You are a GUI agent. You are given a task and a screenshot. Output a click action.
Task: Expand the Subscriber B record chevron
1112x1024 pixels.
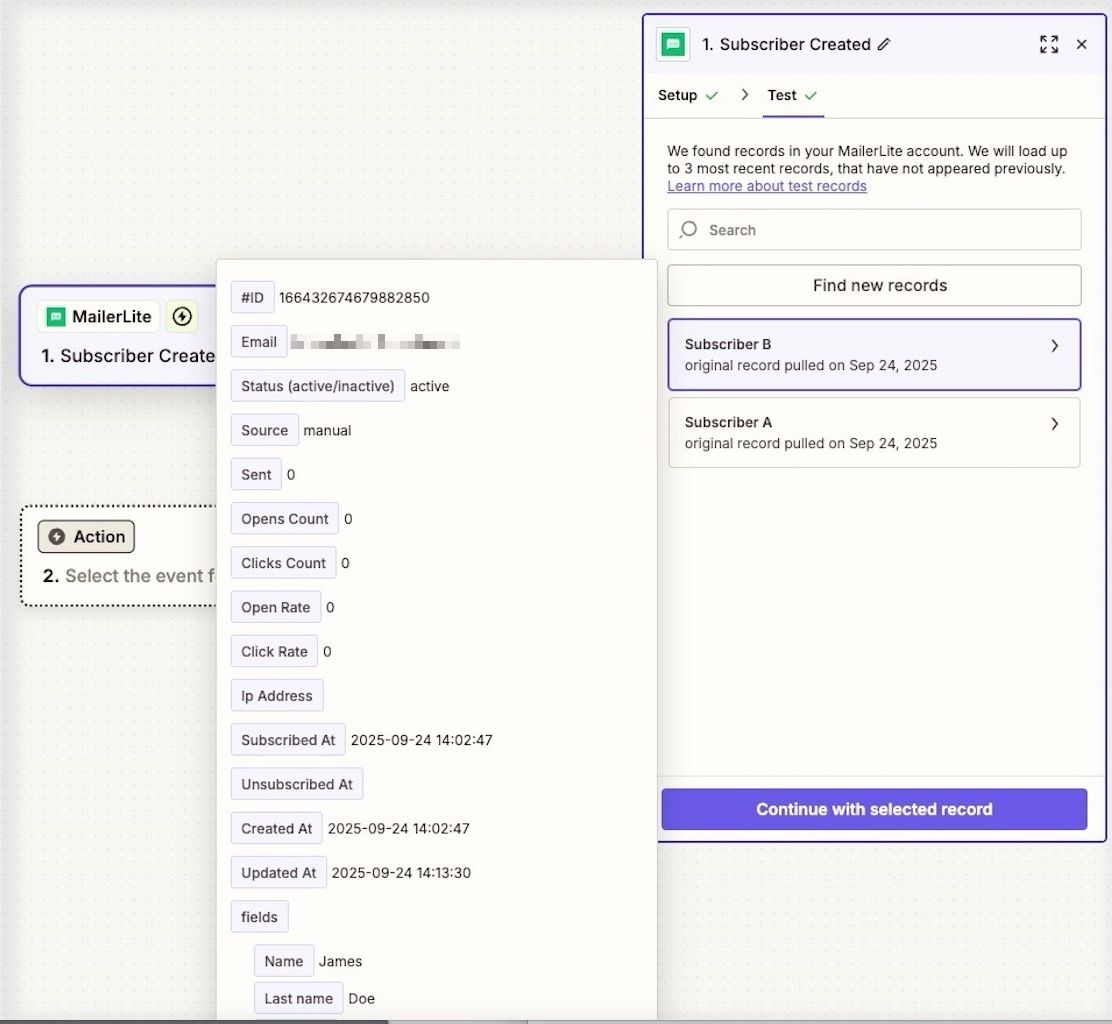click(x=1055, y=345)
